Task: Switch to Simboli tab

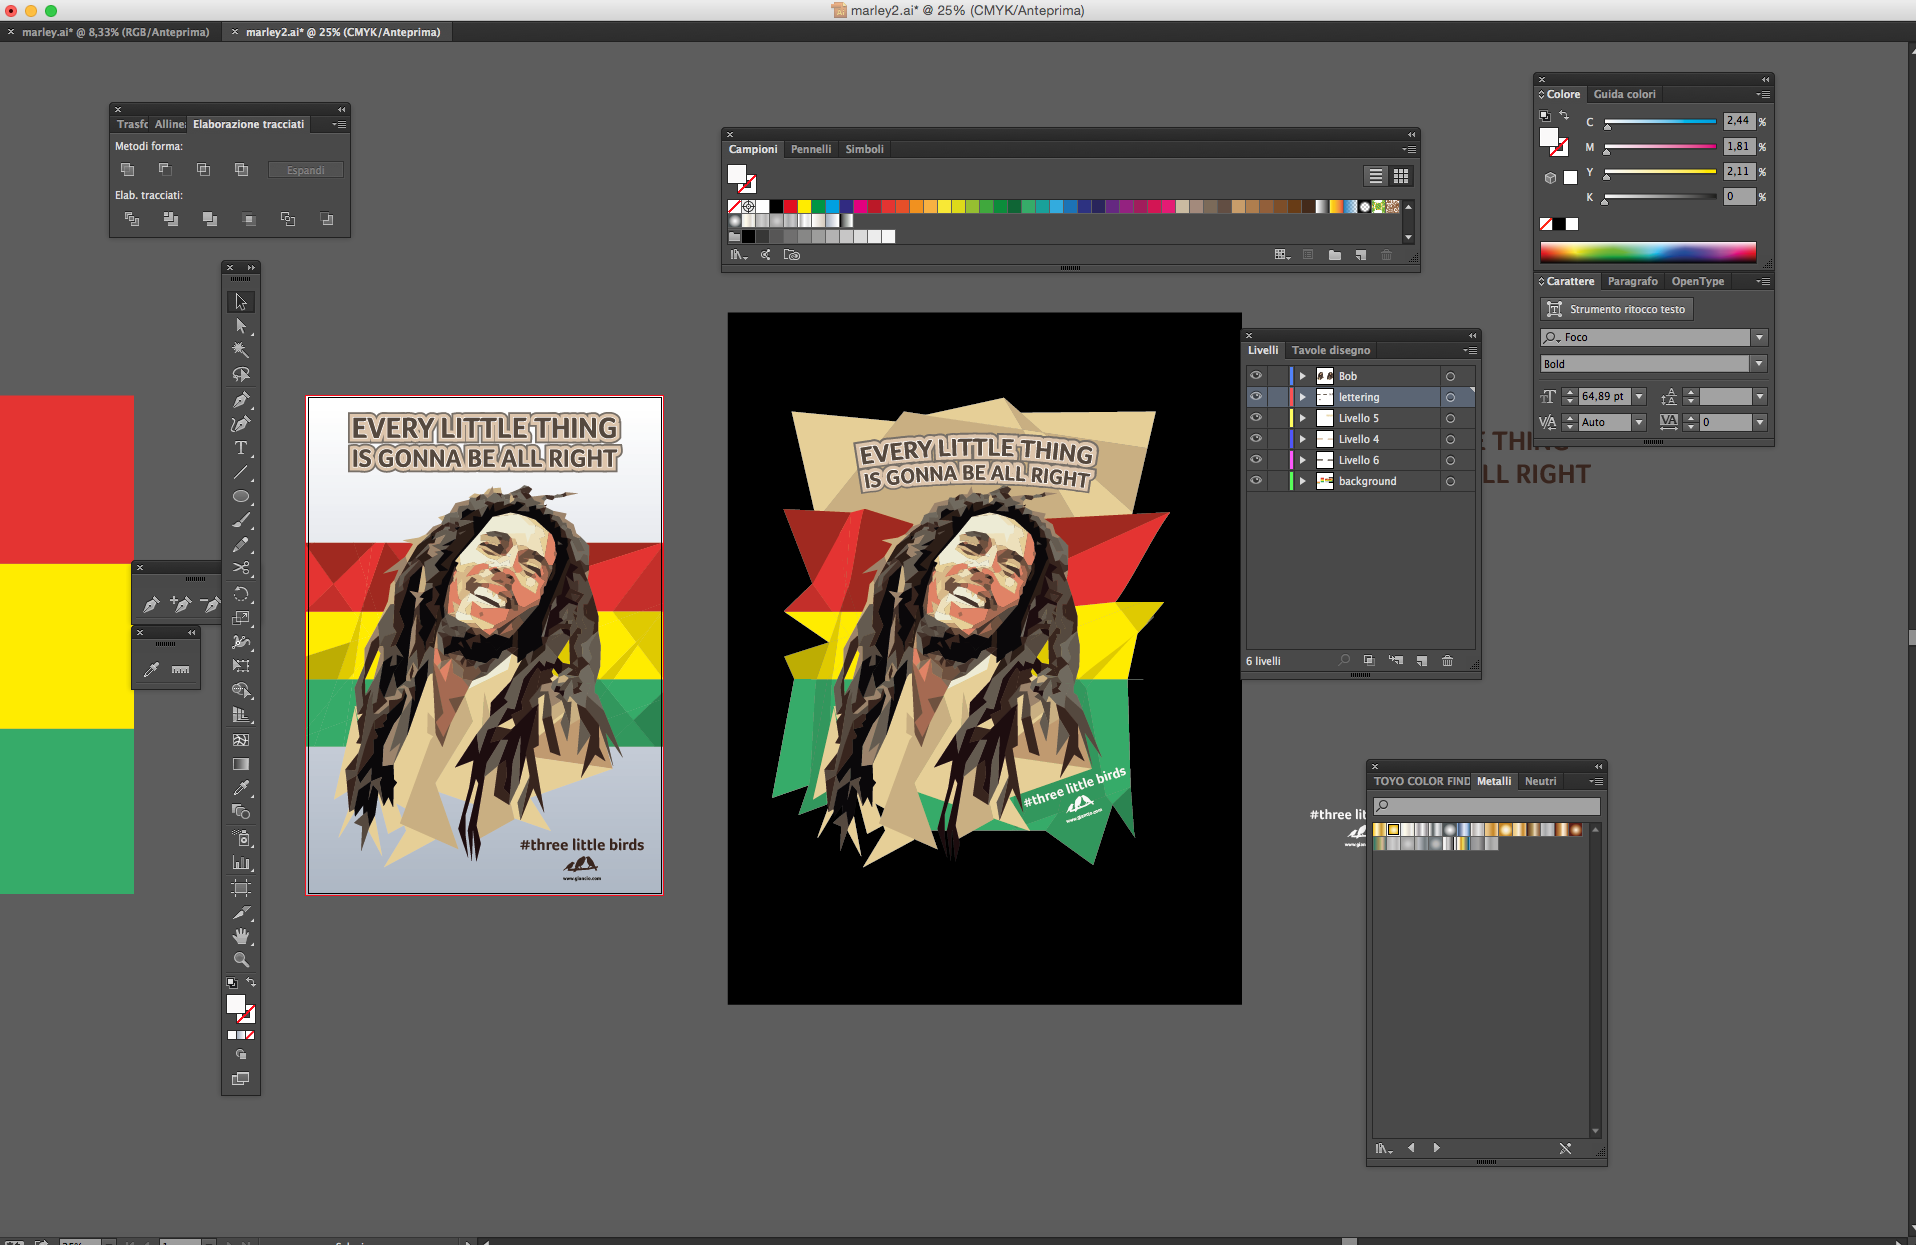Action: click(x=864, y=149)
